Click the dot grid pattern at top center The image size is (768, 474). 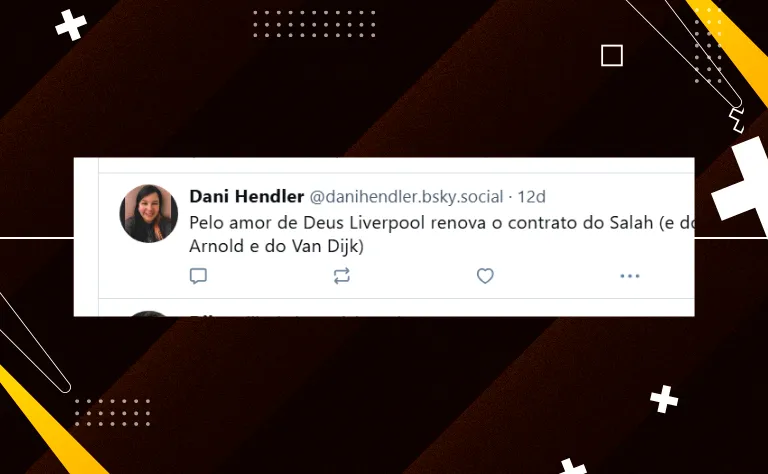[314, 24]
